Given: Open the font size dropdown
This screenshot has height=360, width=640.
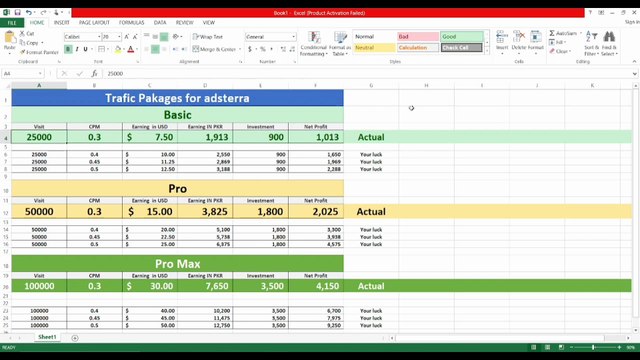Looking at the screenshot, I should pyautogui.click(x=119, y=37).
